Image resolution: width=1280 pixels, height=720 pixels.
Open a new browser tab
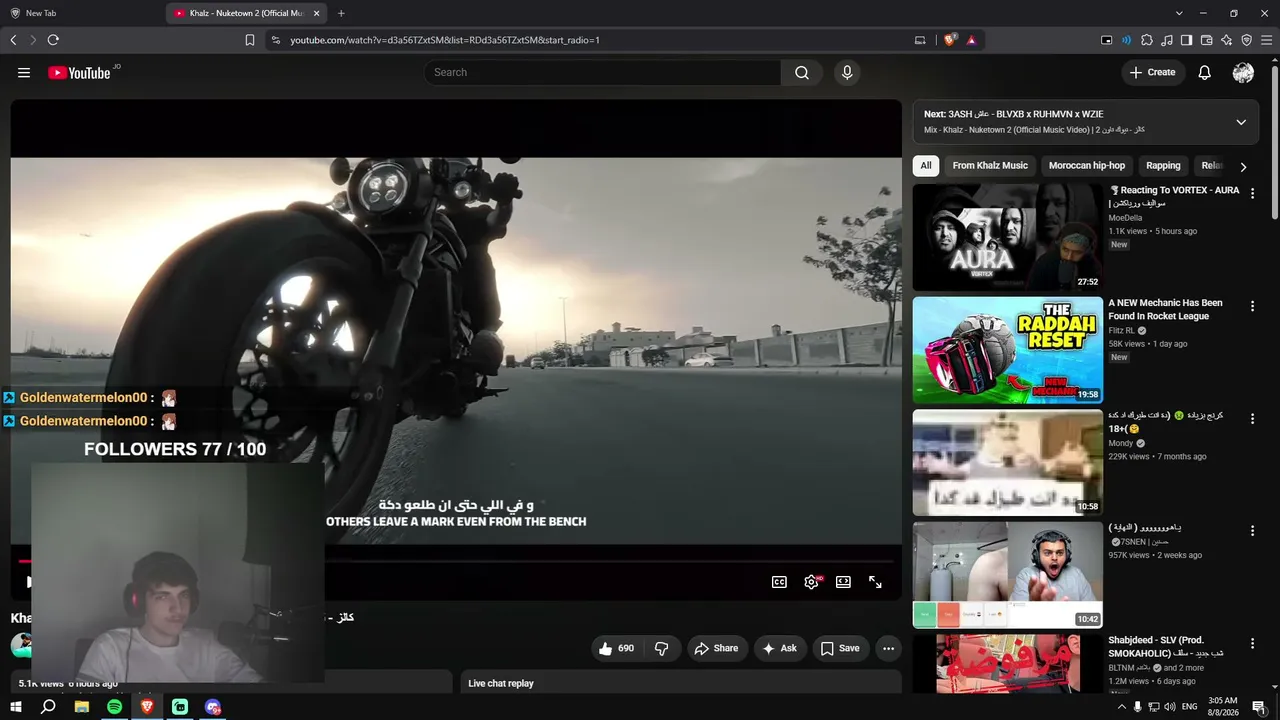click(x=341, y=13)
